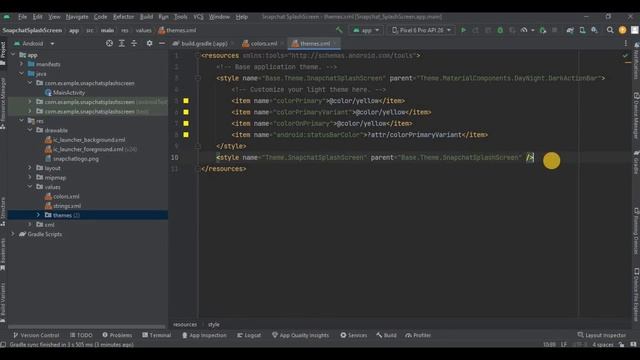Open the Layout Inspector tool window
This screenshot has width=640, height=360.
click(x=602, y=335)
